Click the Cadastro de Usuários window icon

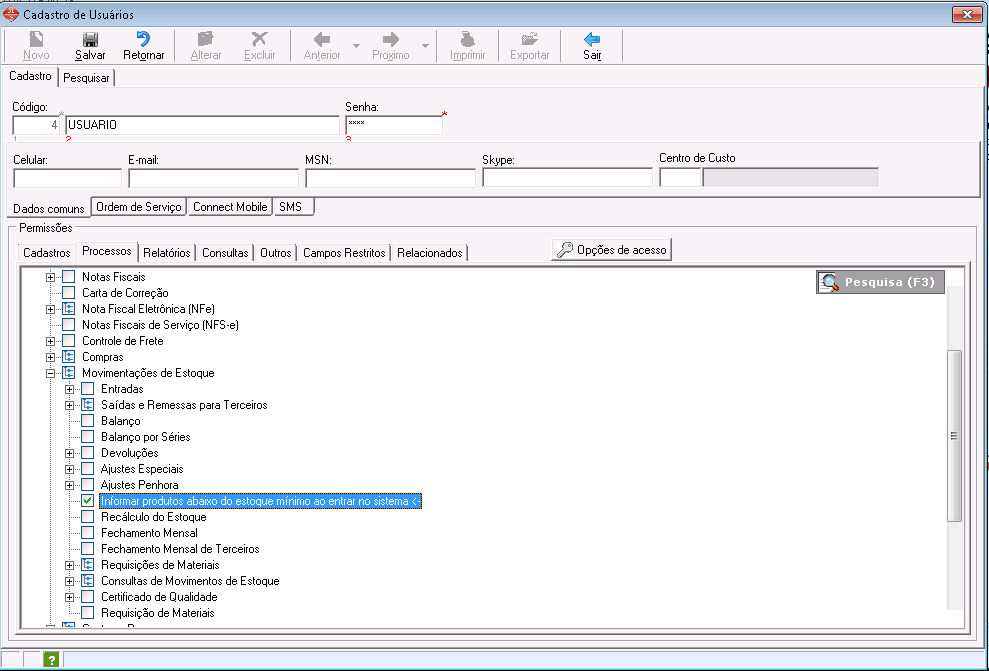tap(11, 14)
